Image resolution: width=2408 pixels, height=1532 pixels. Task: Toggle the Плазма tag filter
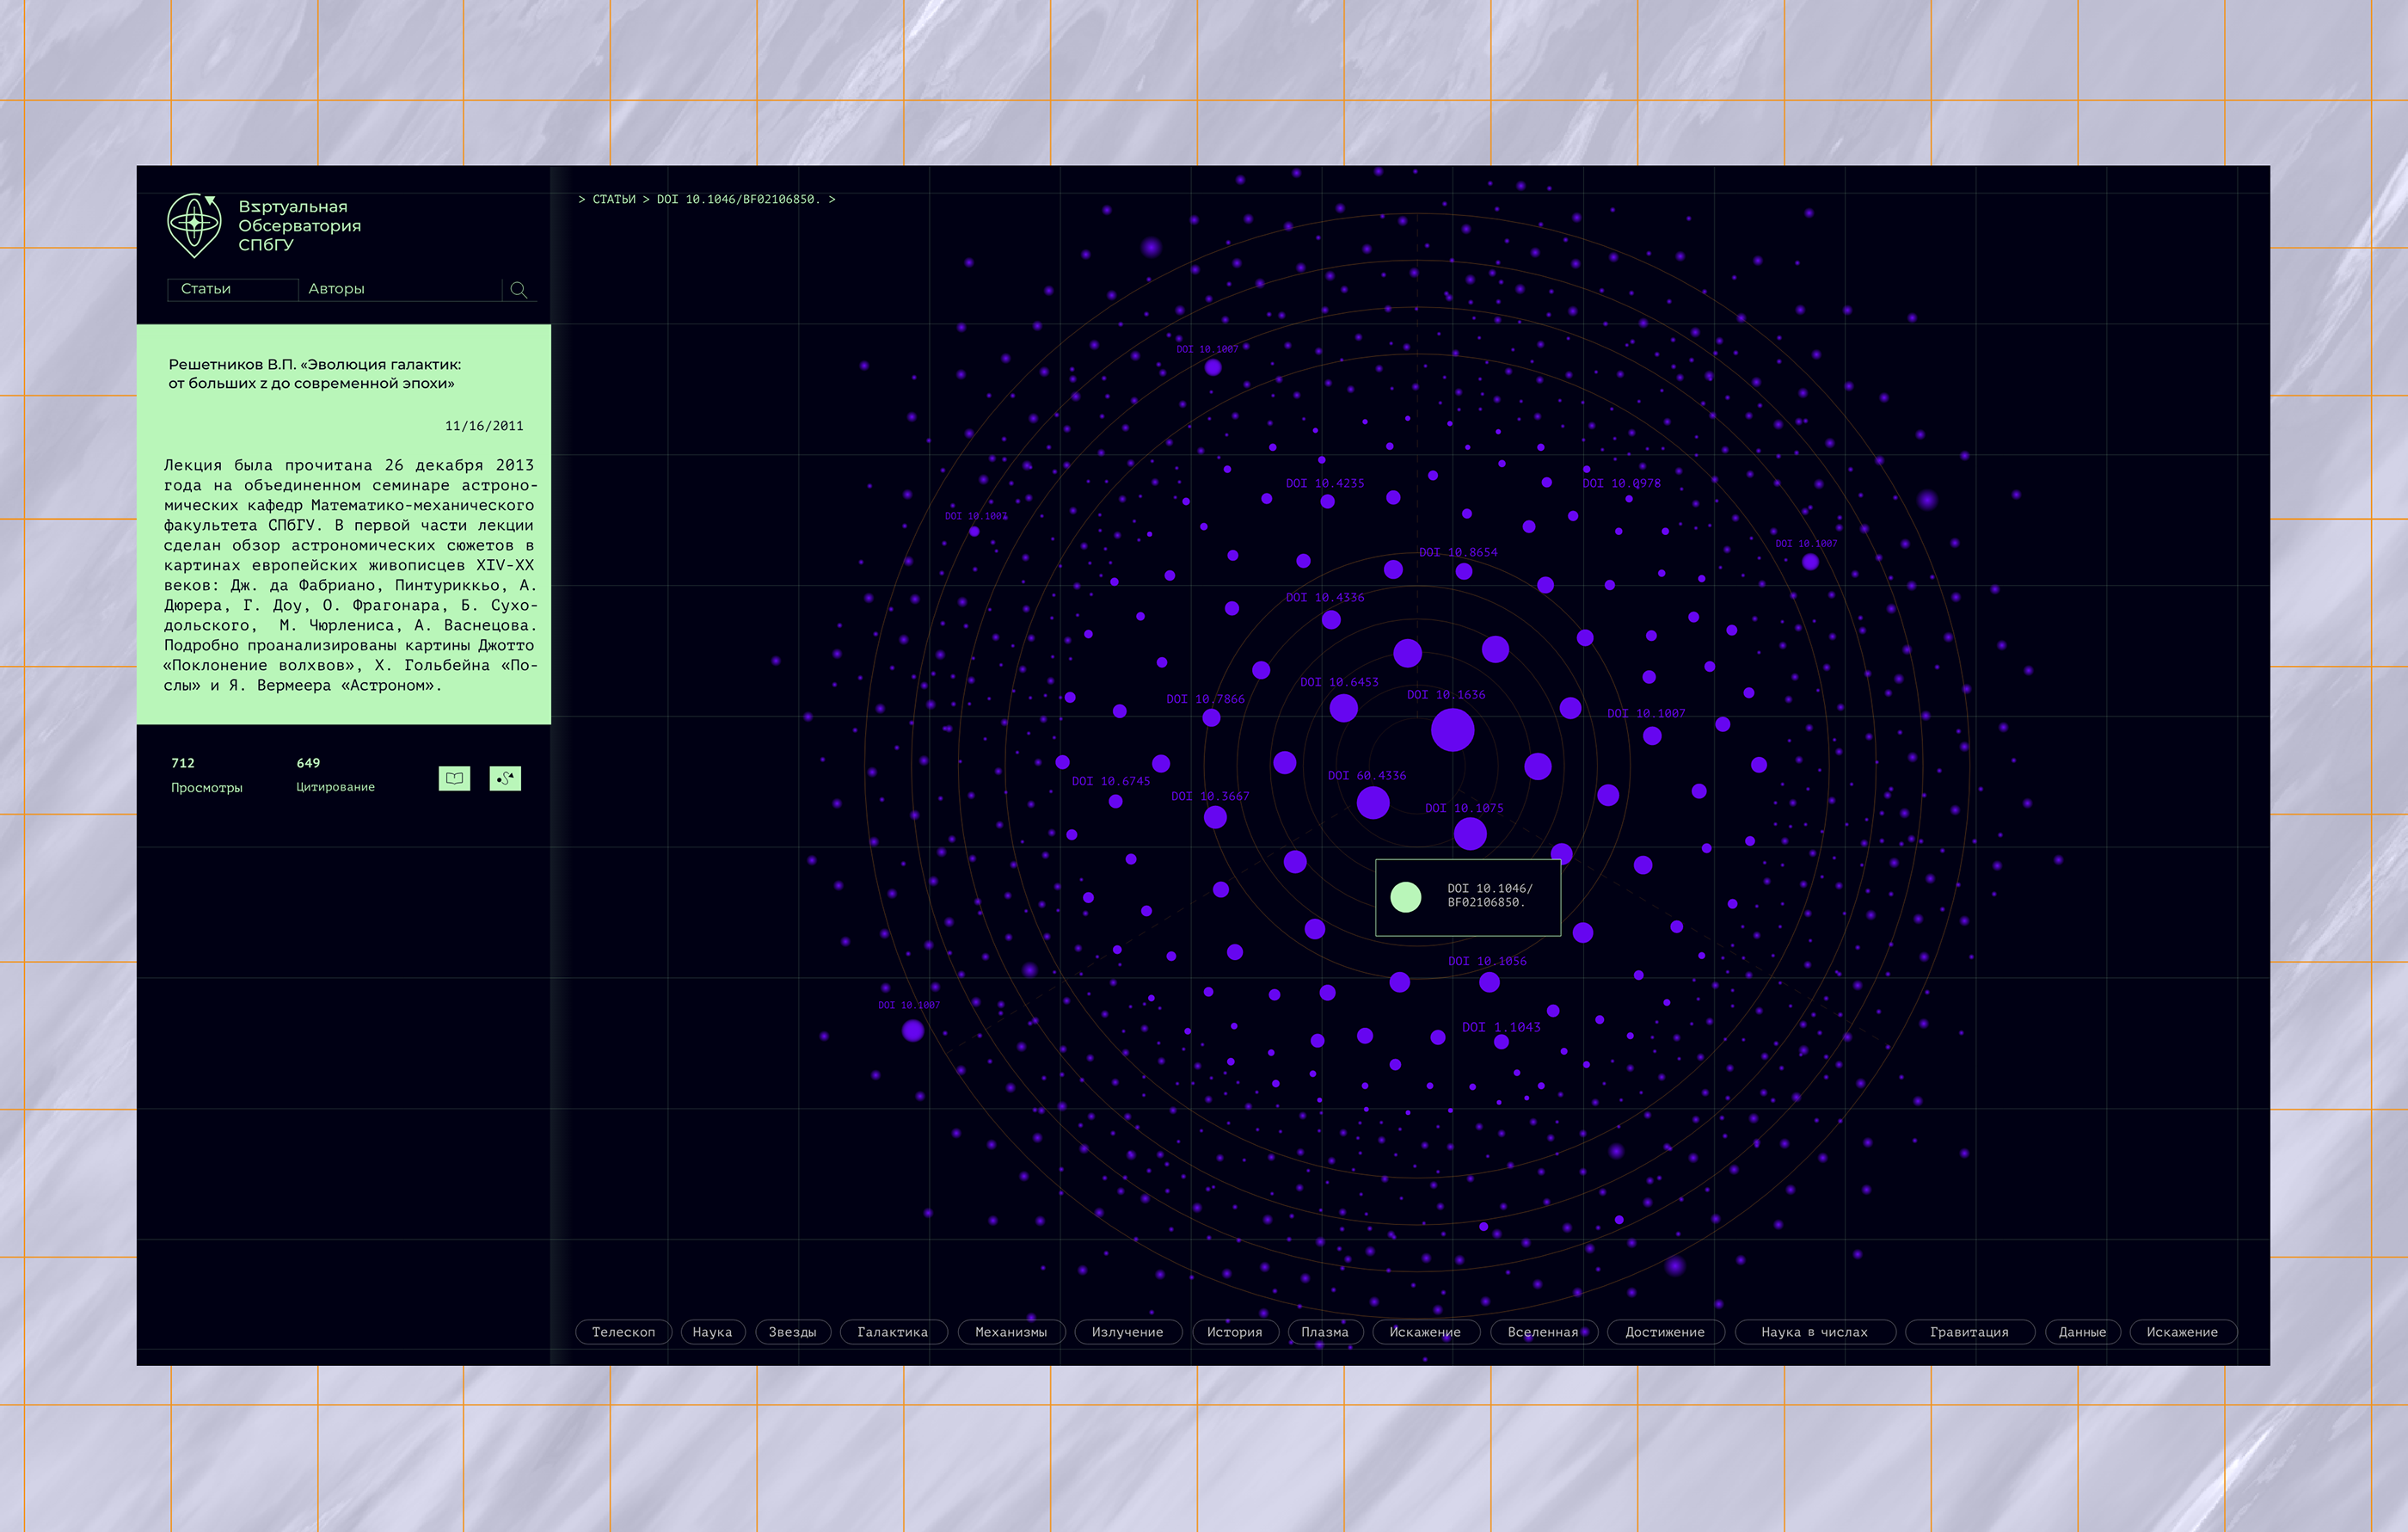pyautogui.click(x=1324, y=1332)
